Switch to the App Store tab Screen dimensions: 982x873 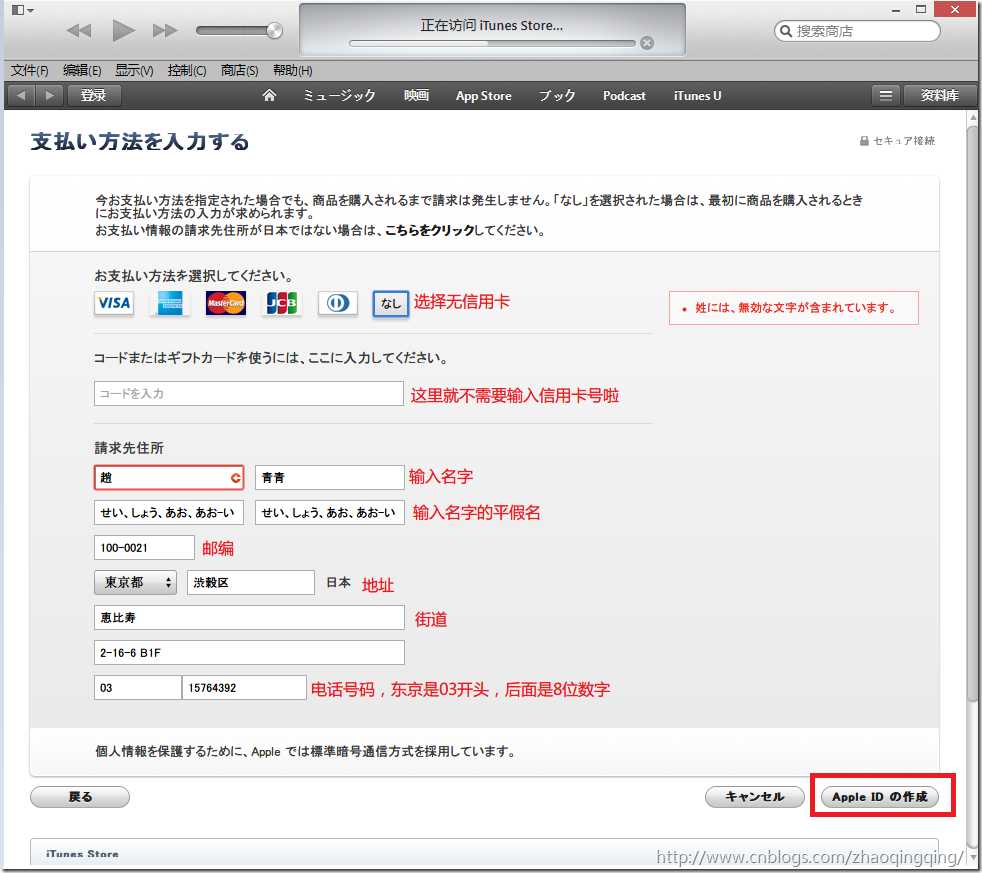483,95
